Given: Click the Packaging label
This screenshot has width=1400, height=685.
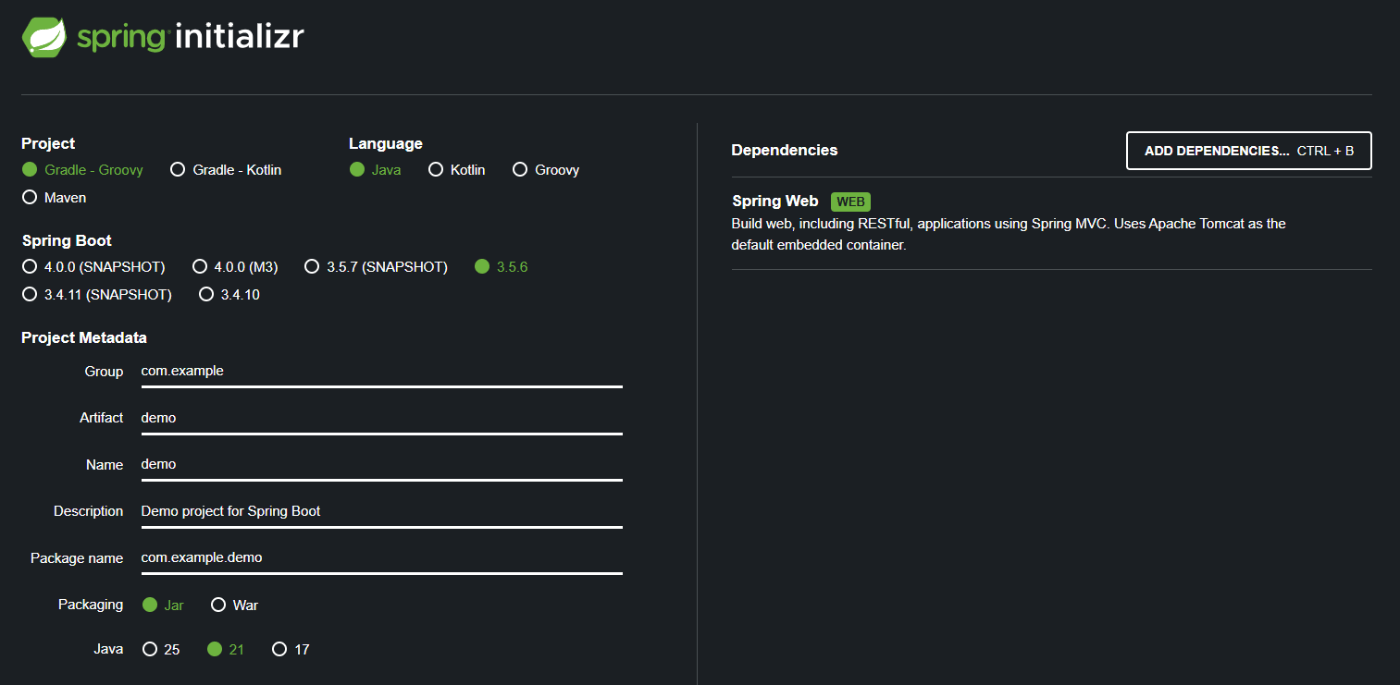Looking at the screenshot, I should point(91,605).
